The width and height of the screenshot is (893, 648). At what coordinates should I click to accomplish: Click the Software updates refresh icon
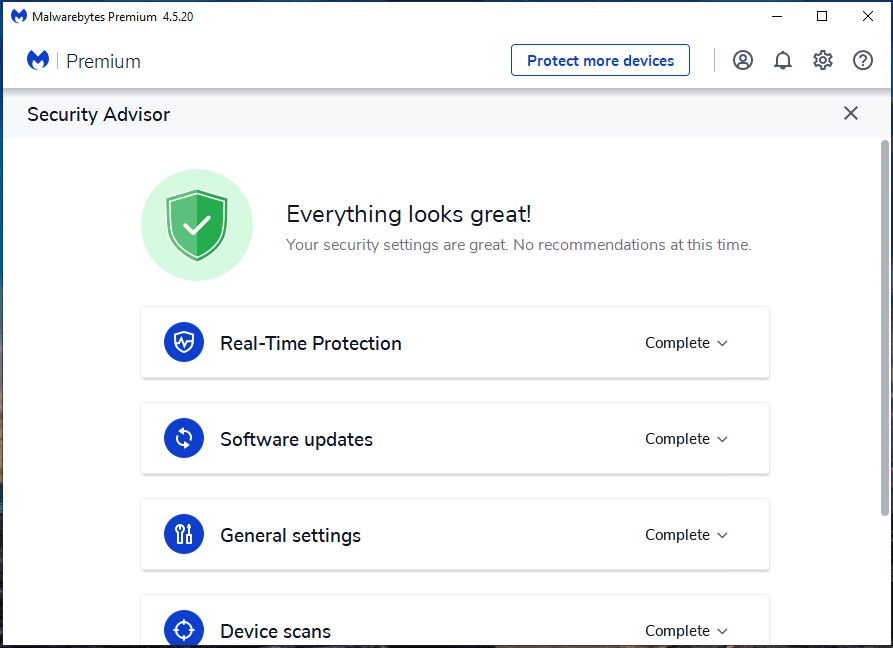184,438
